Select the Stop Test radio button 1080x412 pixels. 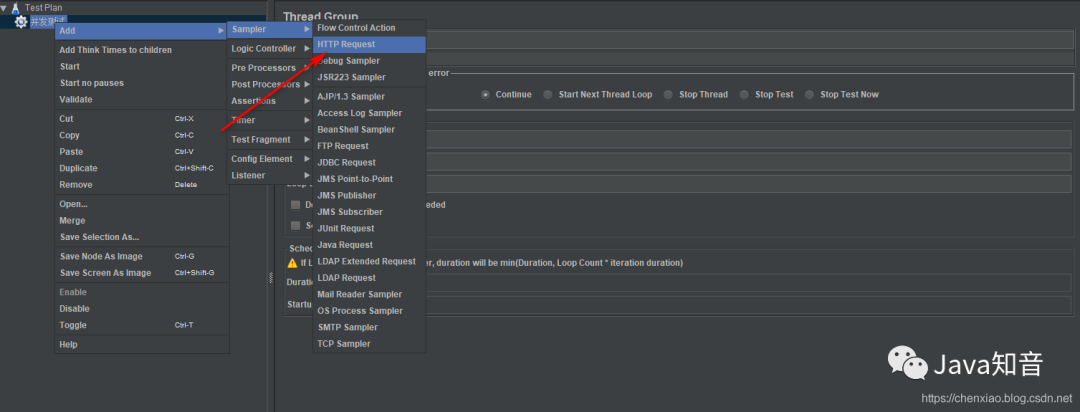tap(744, 94)
